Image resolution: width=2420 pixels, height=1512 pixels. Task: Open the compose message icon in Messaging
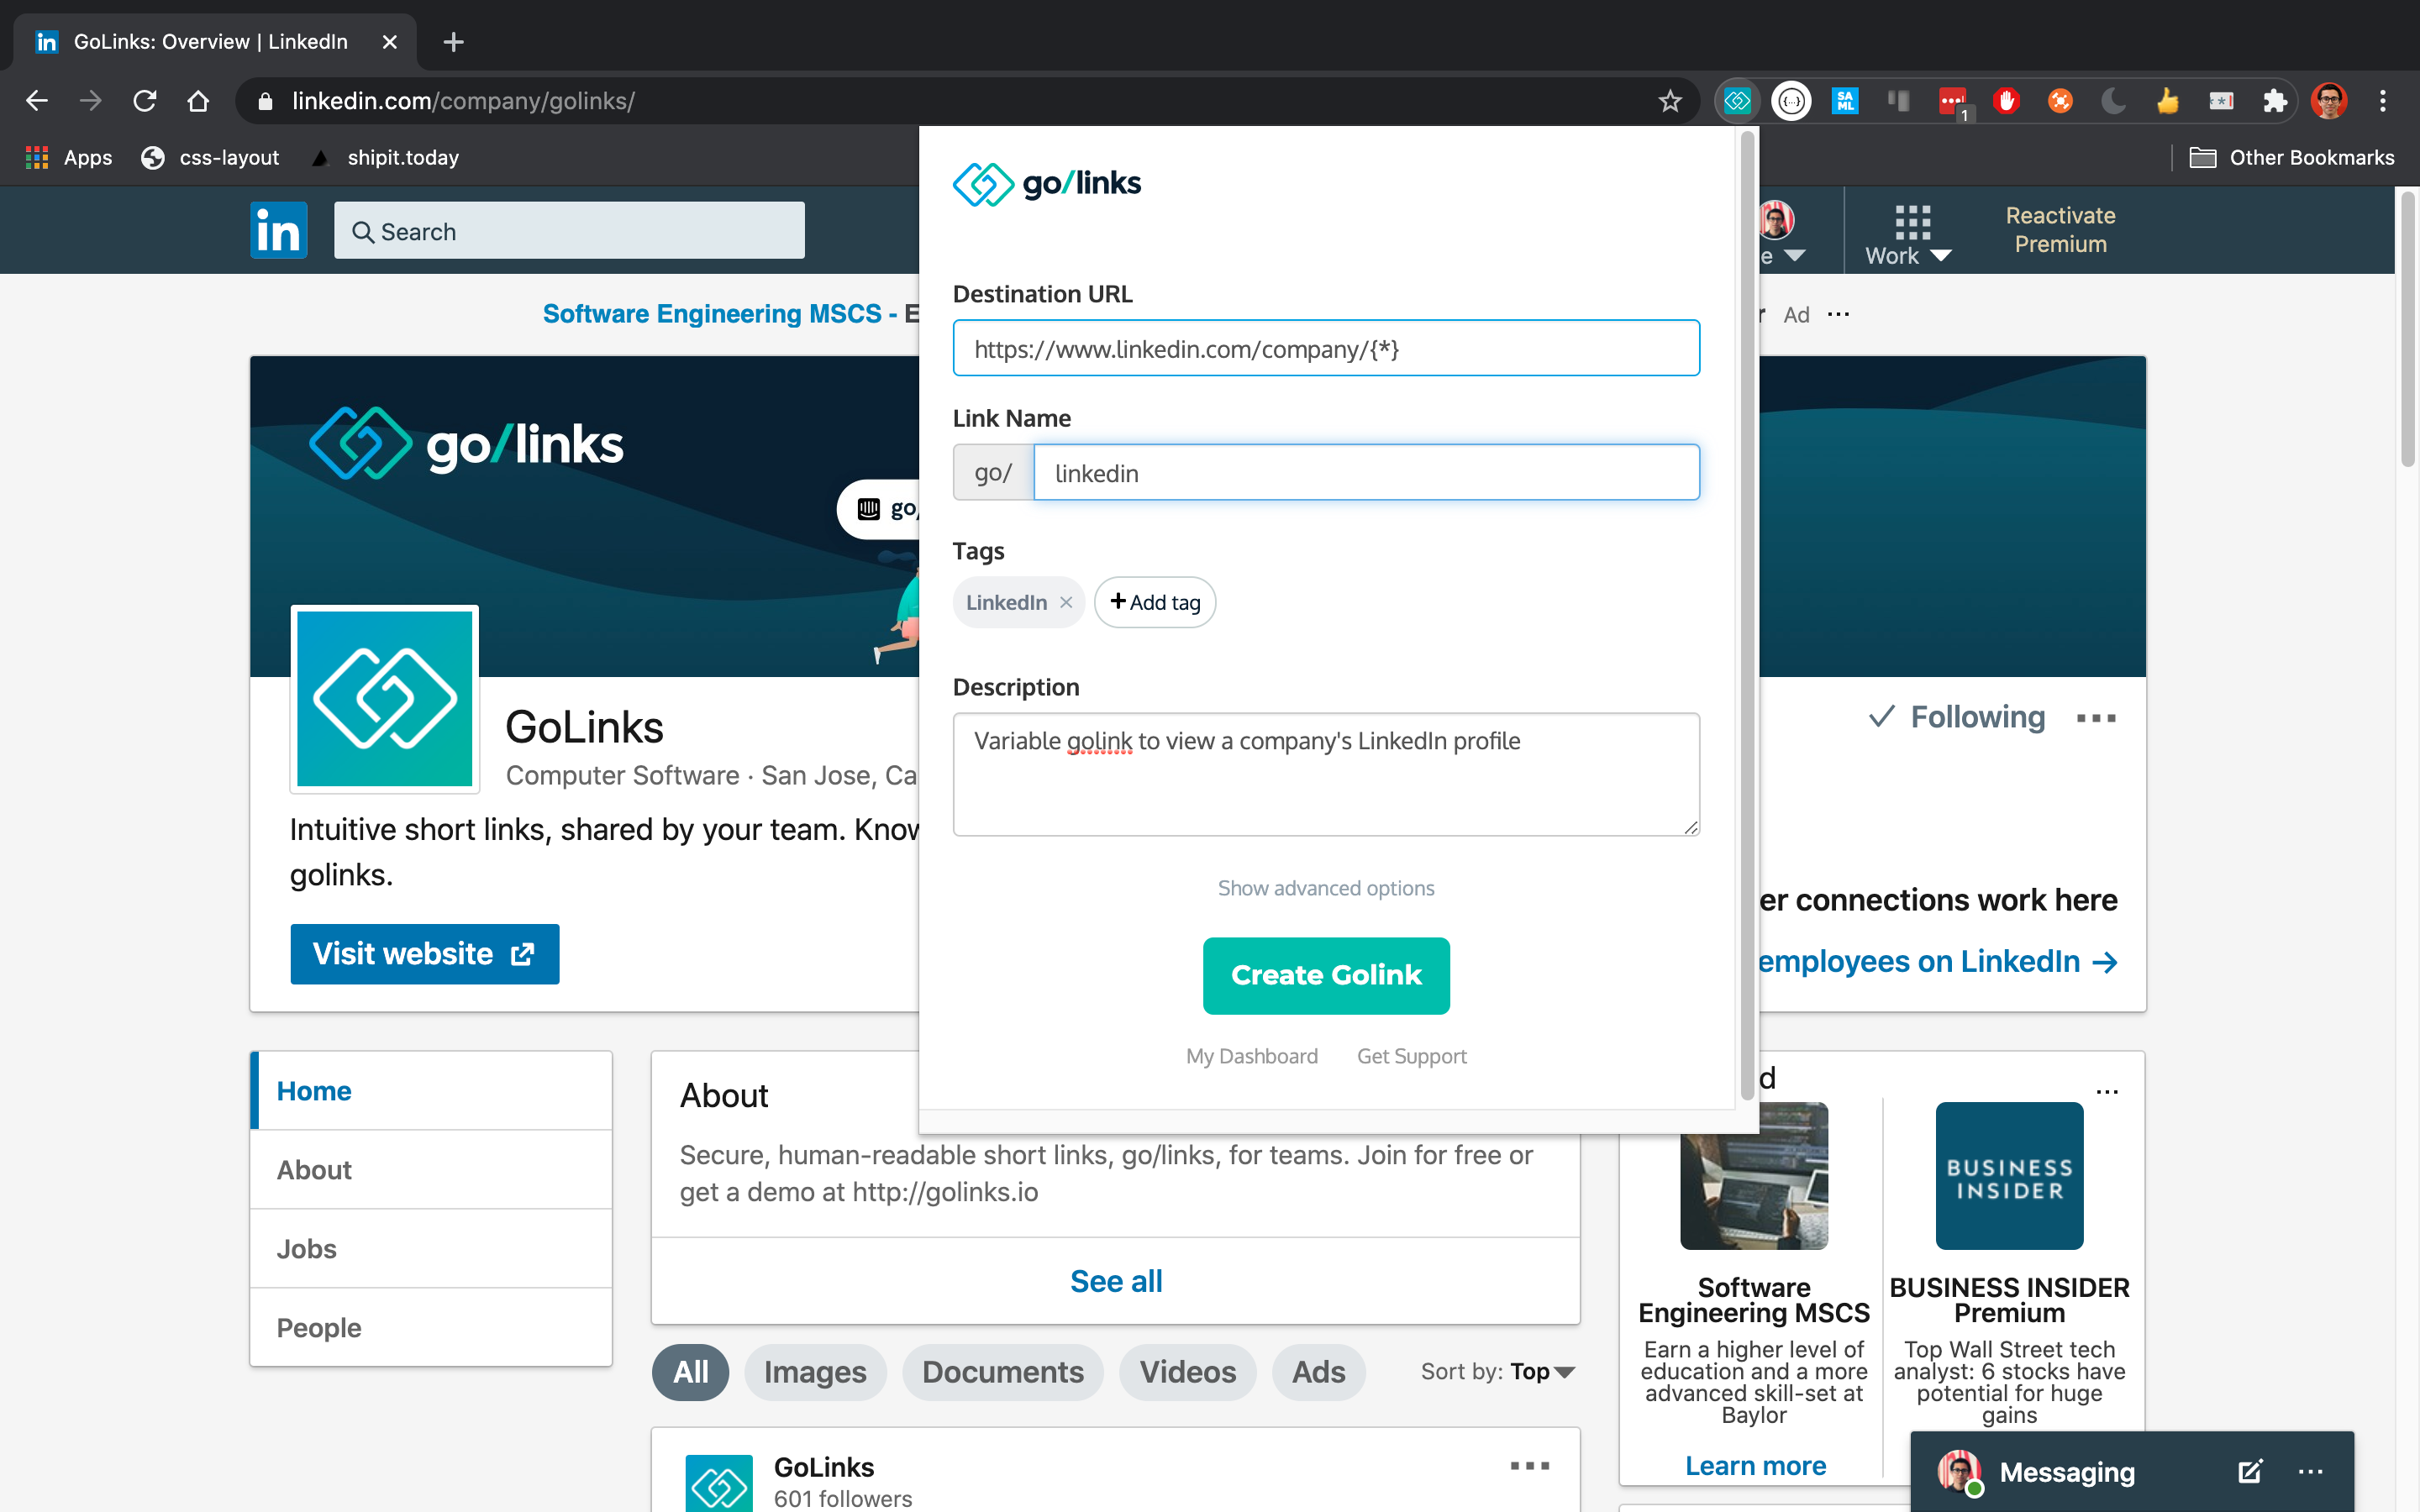coord(2249,1471)
